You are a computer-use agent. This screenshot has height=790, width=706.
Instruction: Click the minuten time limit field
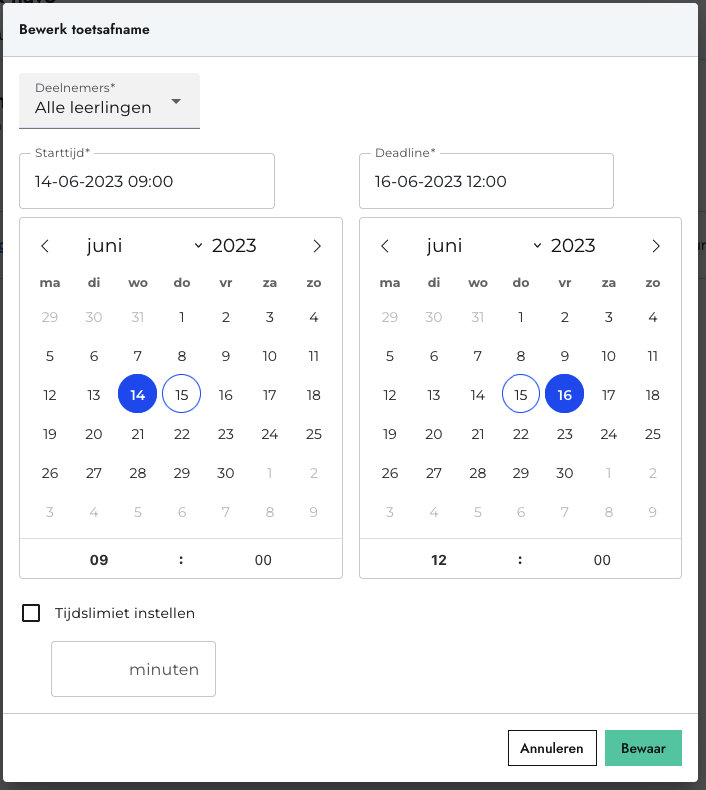click(133, 669)
